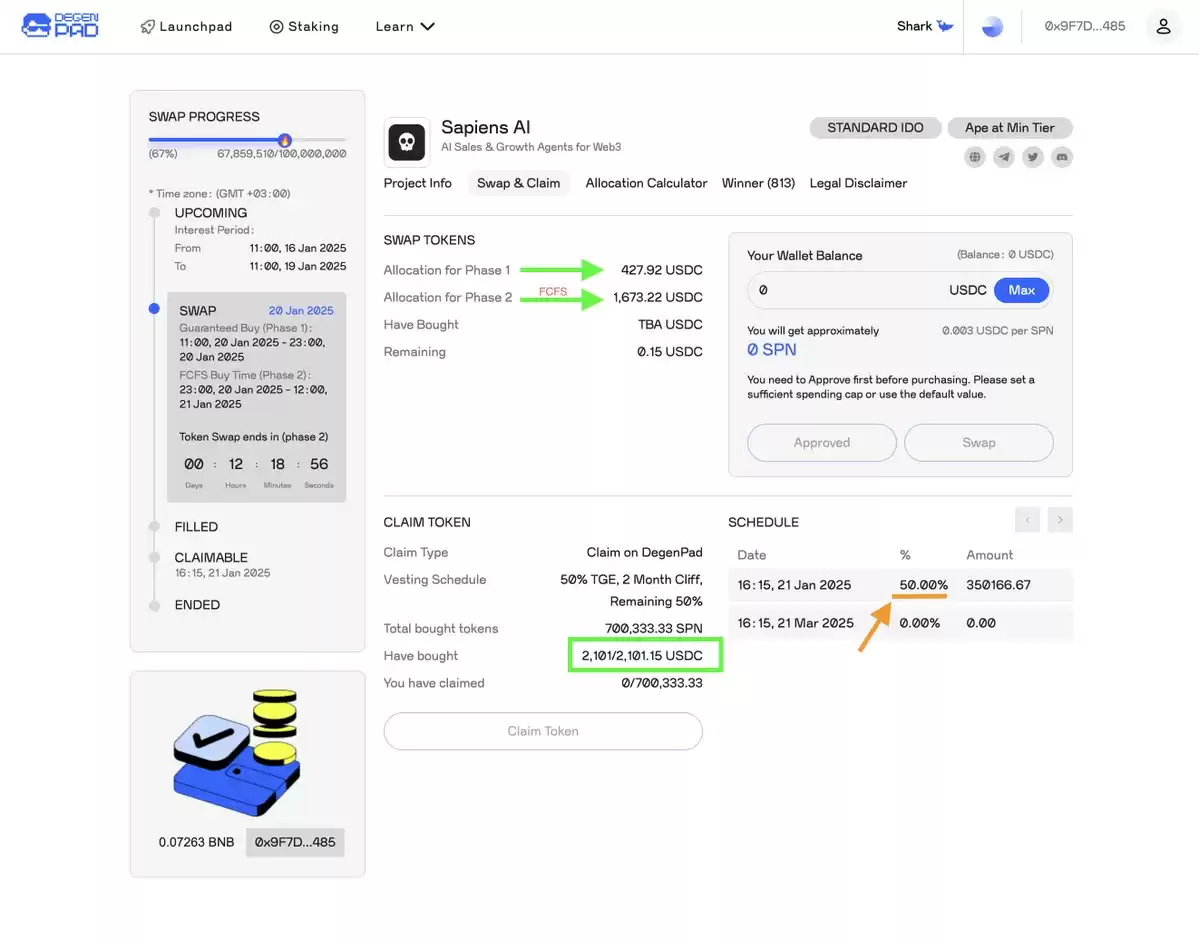Expand the Learn dropdown menu
1199x940 pixels.
pyautogui.click(x=405, y=27)
